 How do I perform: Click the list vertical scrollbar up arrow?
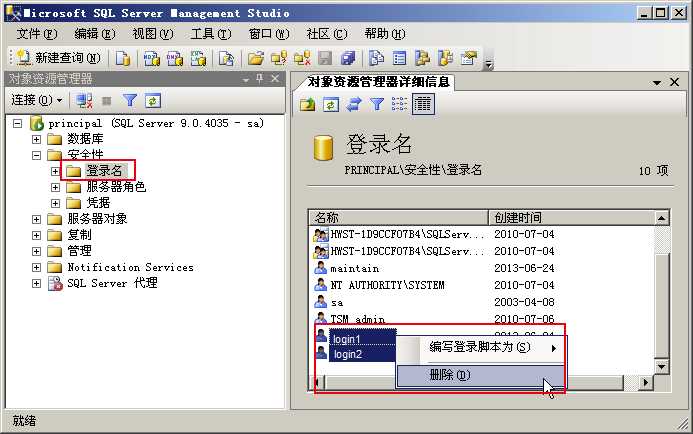(x=662, y=218)
